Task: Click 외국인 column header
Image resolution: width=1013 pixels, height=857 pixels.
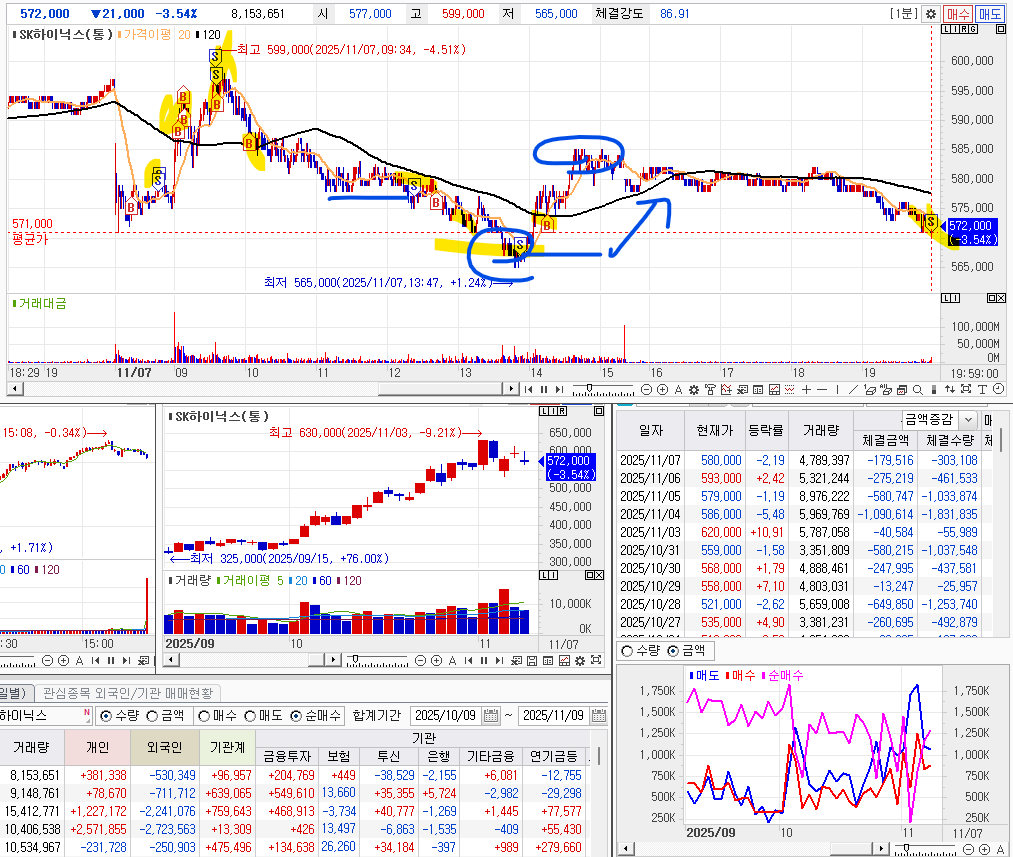Action: [165, 748]
